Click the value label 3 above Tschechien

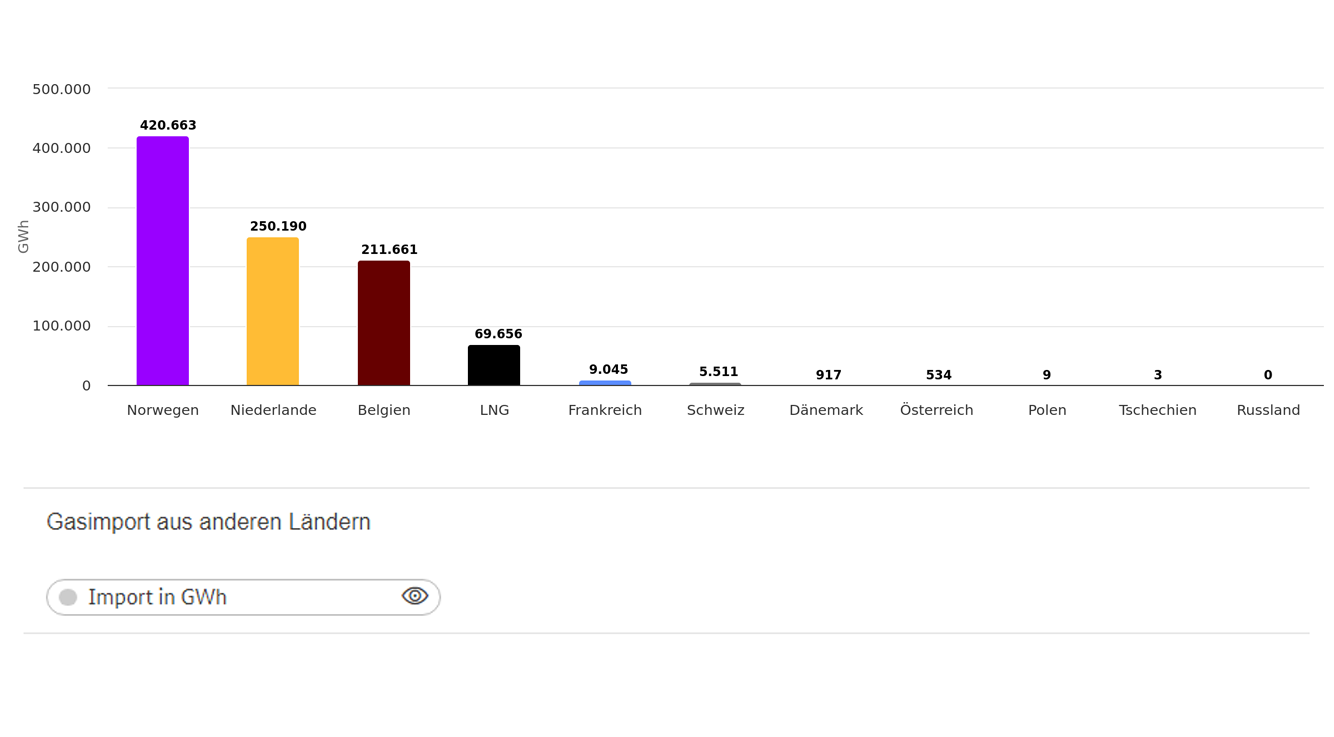pyautogui.click(x=1158, y=375)
